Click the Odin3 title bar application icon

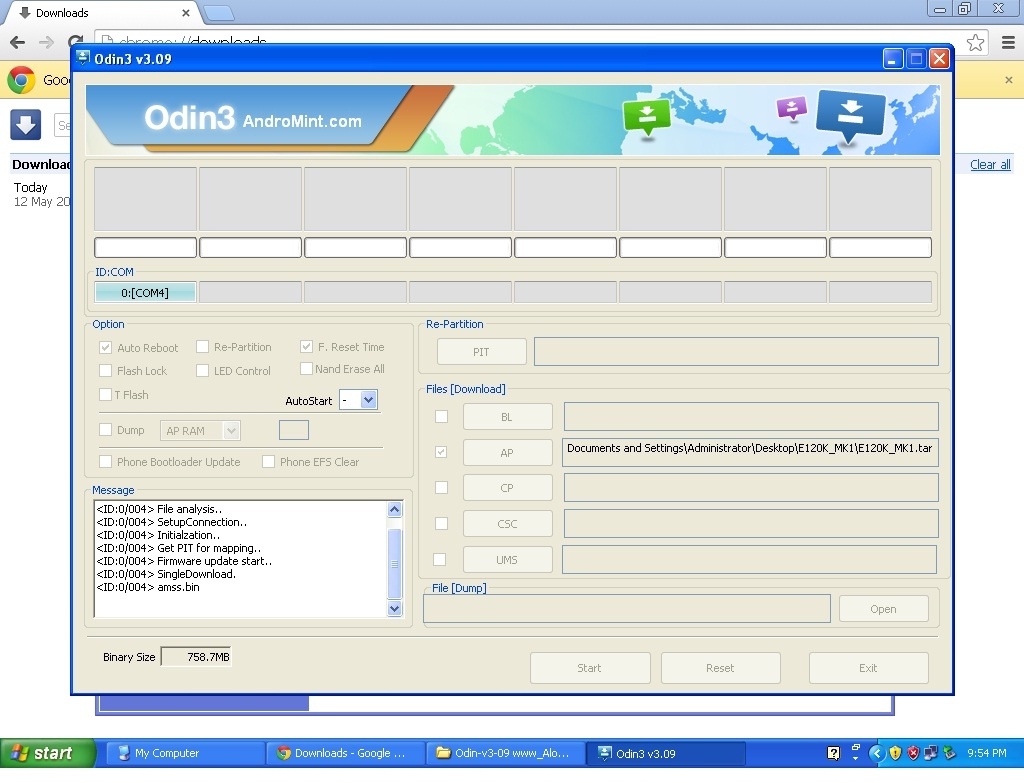83,58
